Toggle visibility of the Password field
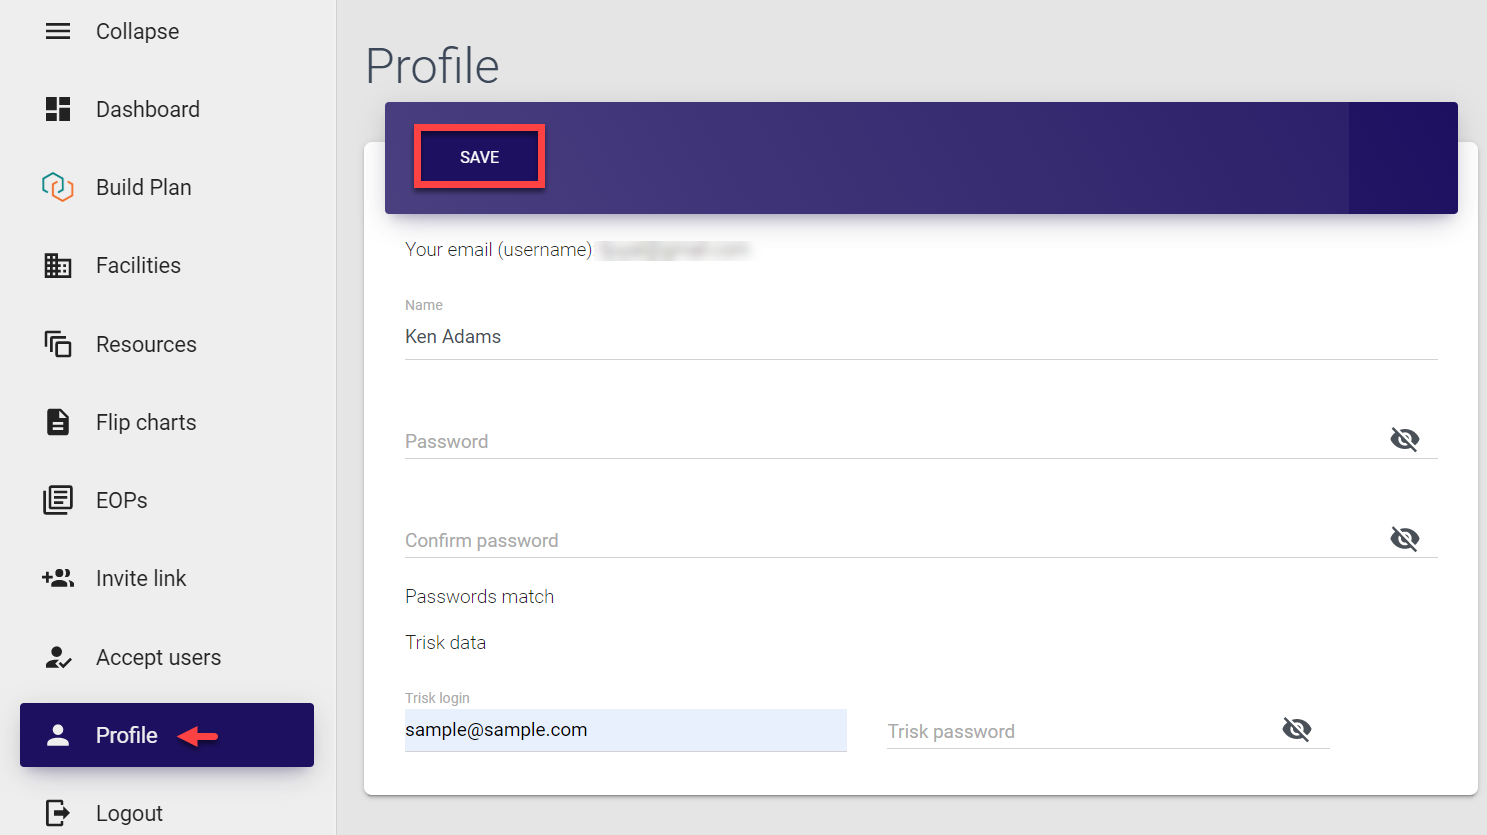The image size is (1487, 835). [x=1404, y=439]
